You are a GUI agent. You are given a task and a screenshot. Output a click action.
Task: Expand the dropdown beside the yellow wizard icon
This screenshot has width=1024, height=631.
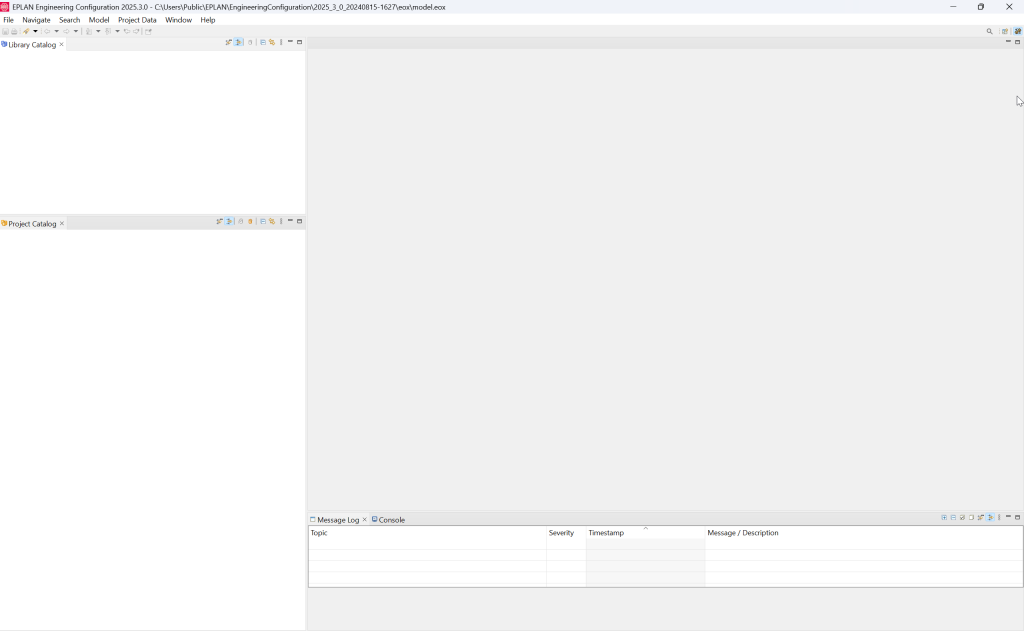(35, 31)
